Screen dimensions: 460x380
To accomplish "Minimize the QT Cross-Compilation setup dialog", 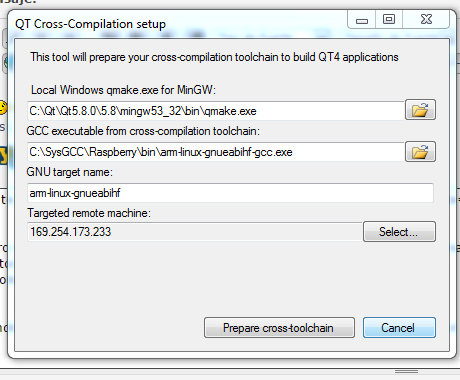I will click(362, 20).
